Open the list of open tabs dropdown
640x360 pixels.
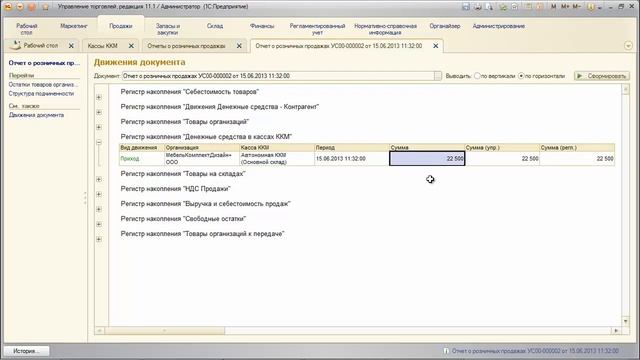(628, 46)
